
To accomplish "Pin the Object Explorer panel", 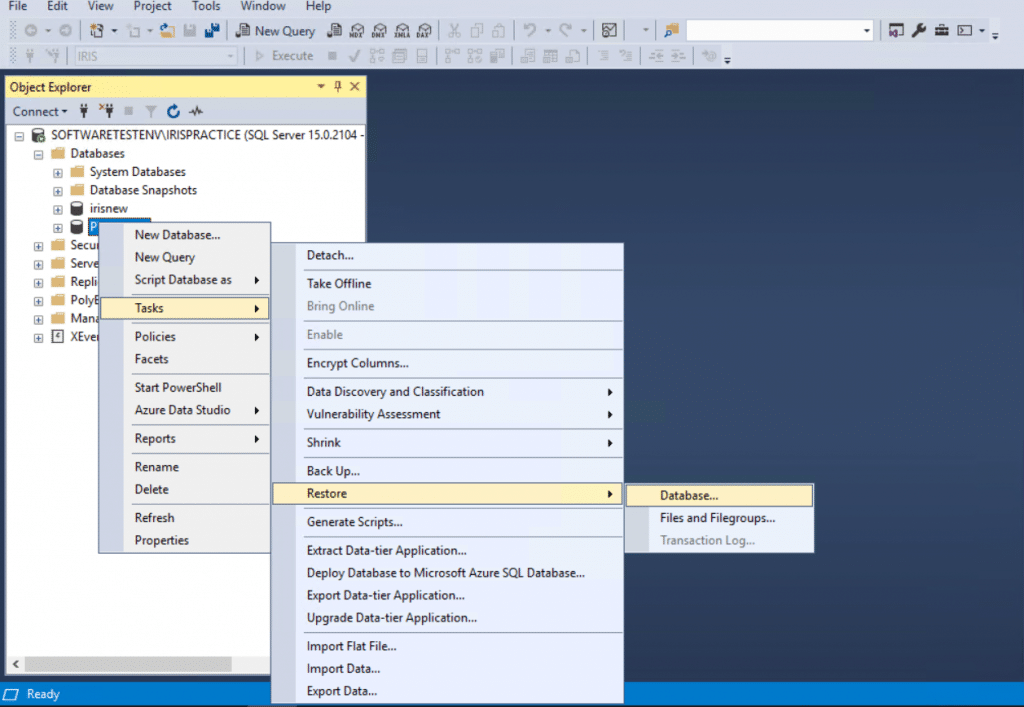I will [338, 87].
